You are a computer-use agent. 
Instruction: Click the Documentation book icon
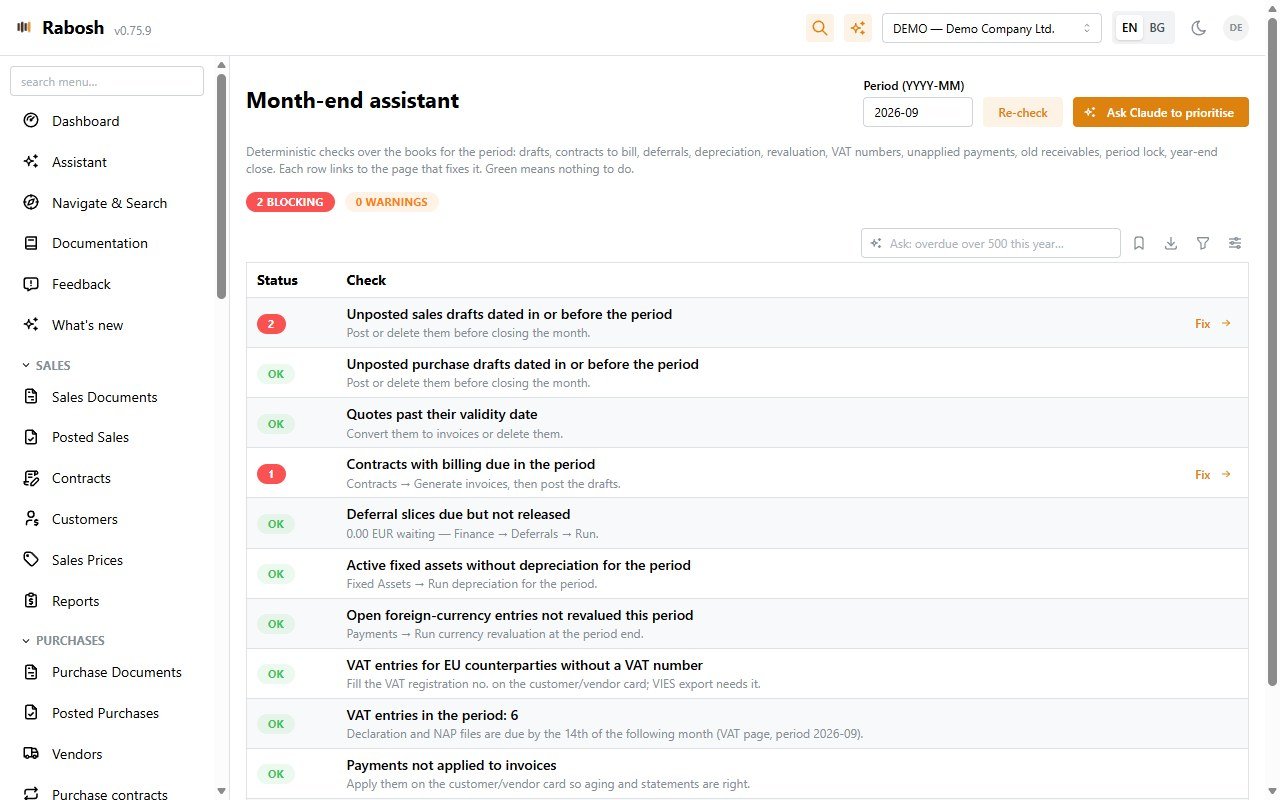coord(31,243)
